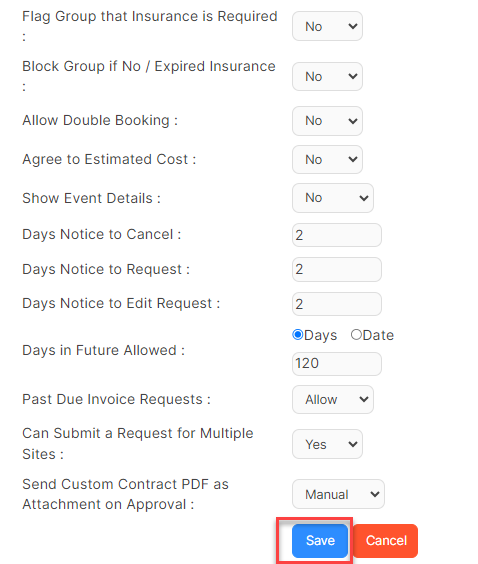Click the blue Save button
Image resolution: width=478 pixels, height=564 pixels.
click(x=320, y=541)
